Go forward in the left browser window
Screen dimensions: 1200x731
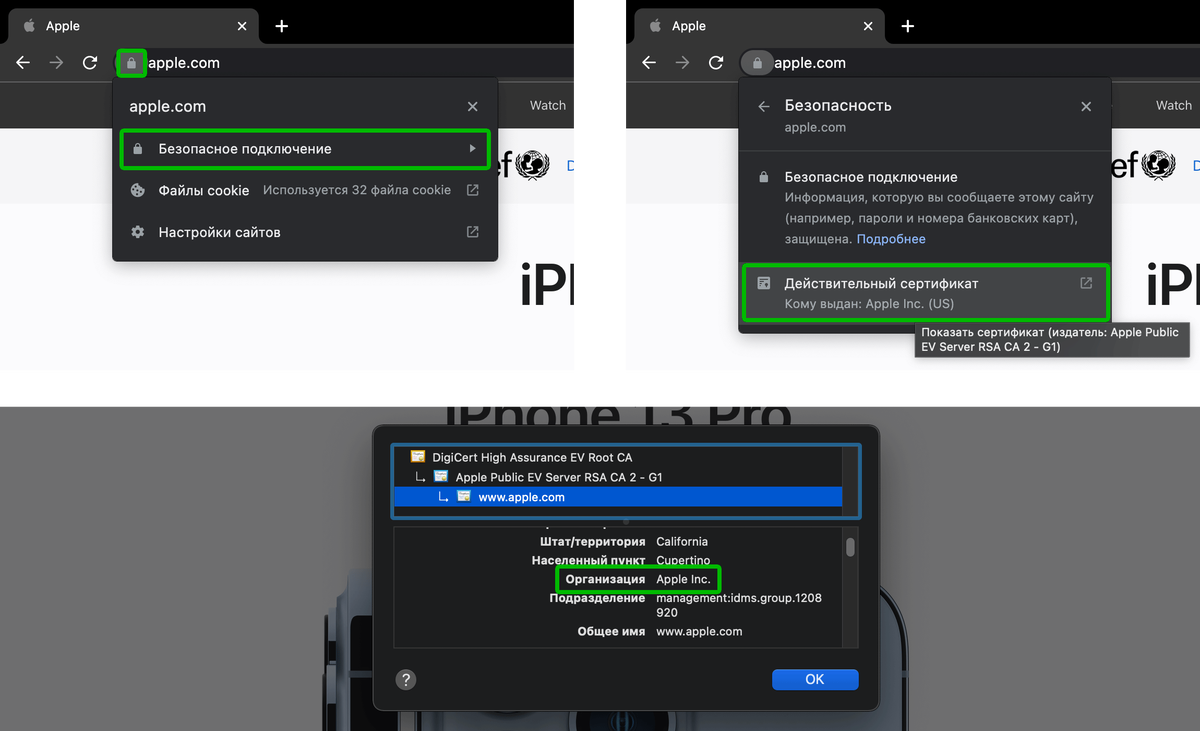point(56,63)
